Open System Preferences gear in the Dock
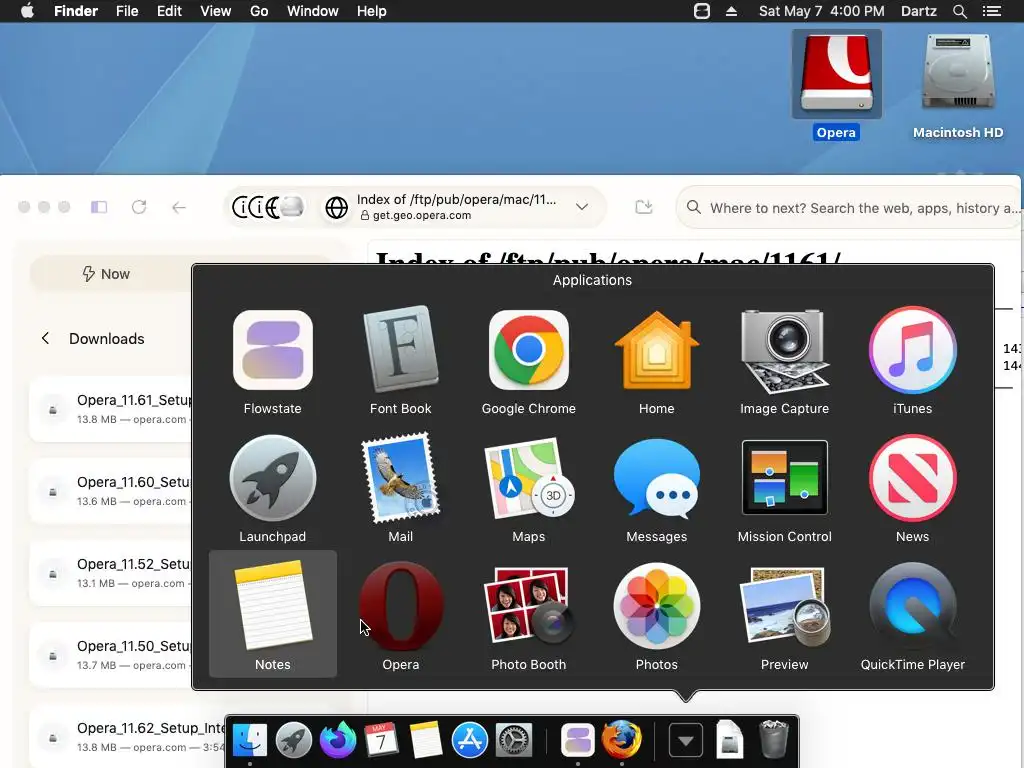 point(514,740)
